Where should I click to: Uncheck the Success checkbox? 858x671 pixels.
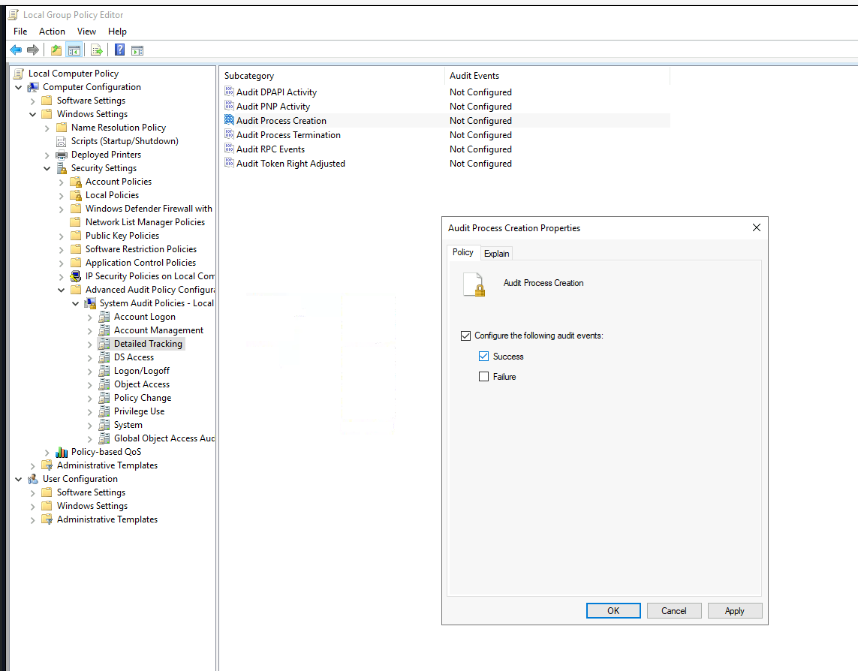484,356
